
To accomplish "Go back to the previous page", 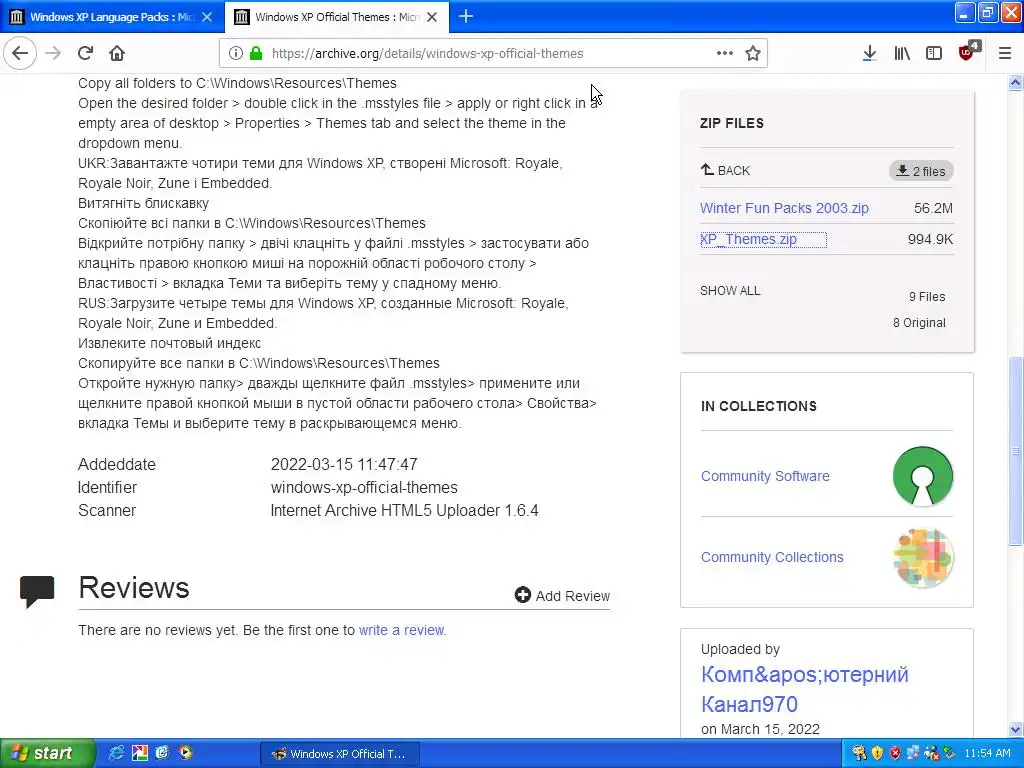I will pos(20,53).
